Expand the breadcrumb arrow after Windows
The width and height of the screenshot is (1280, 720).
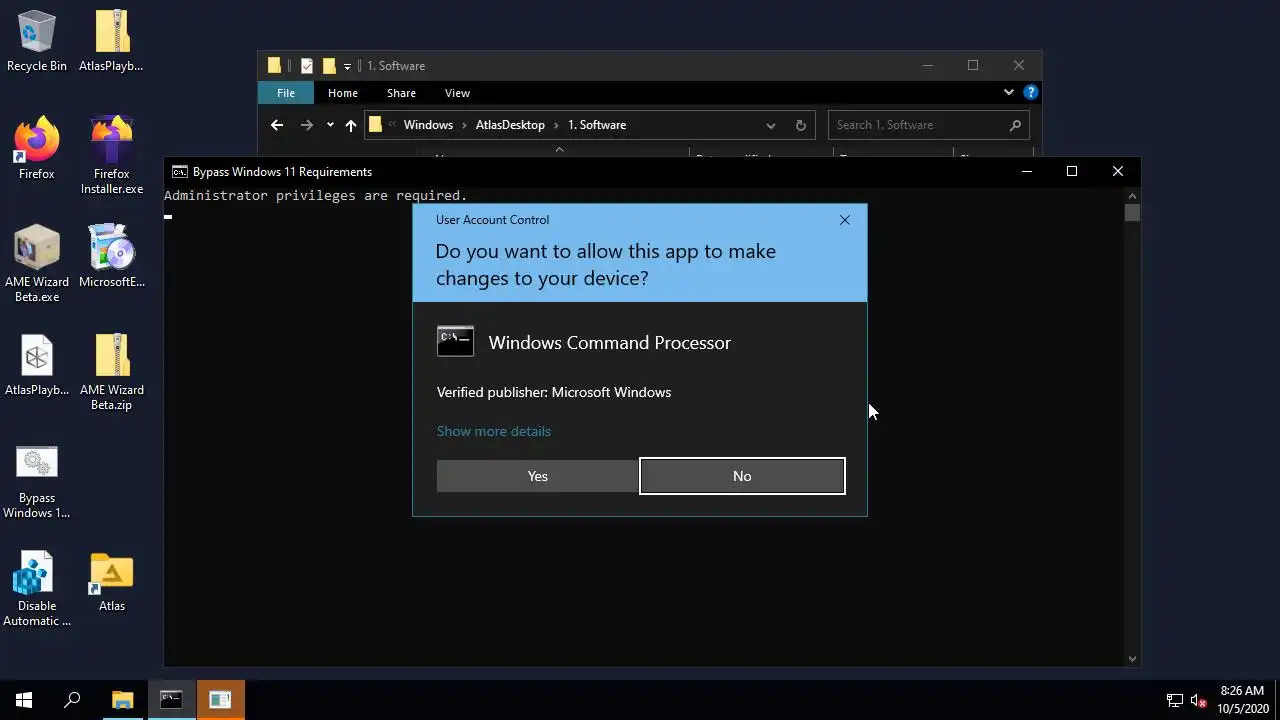465,125
